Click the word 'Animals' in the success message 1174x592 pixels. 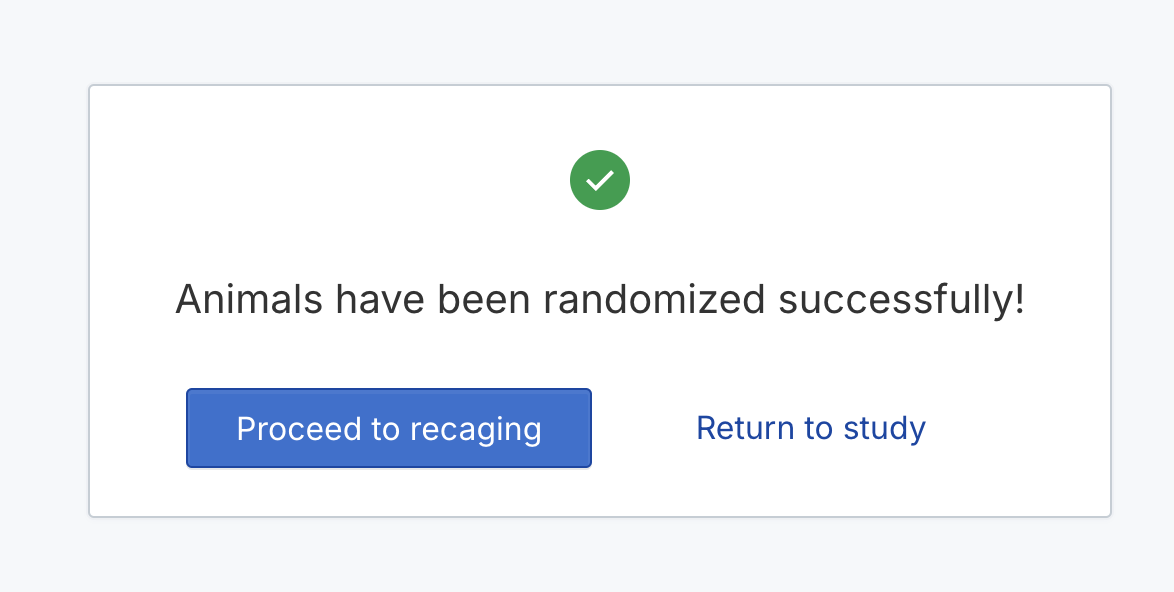click(249, 299)
